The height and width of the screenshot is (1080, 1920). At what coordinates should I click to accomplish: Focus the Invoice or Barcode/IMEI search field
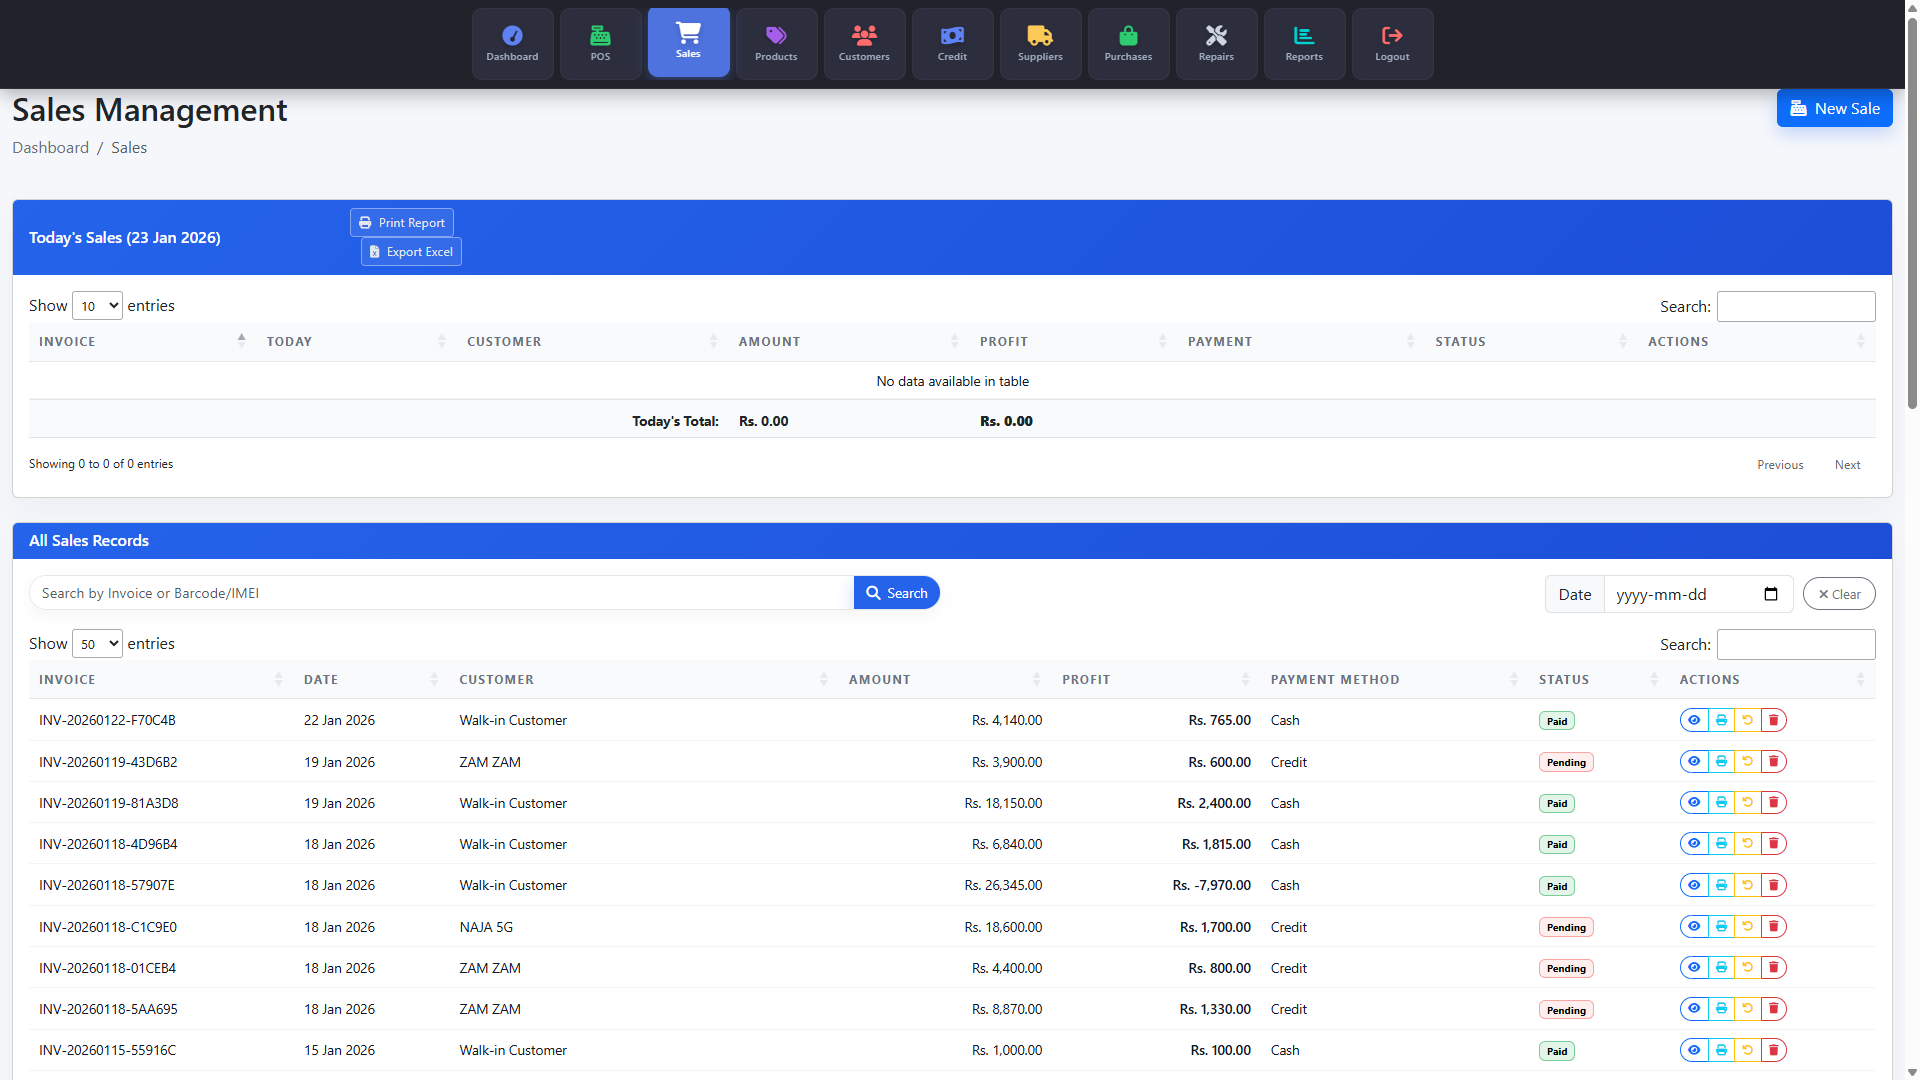pyautogui.click(x=441, y=593)
